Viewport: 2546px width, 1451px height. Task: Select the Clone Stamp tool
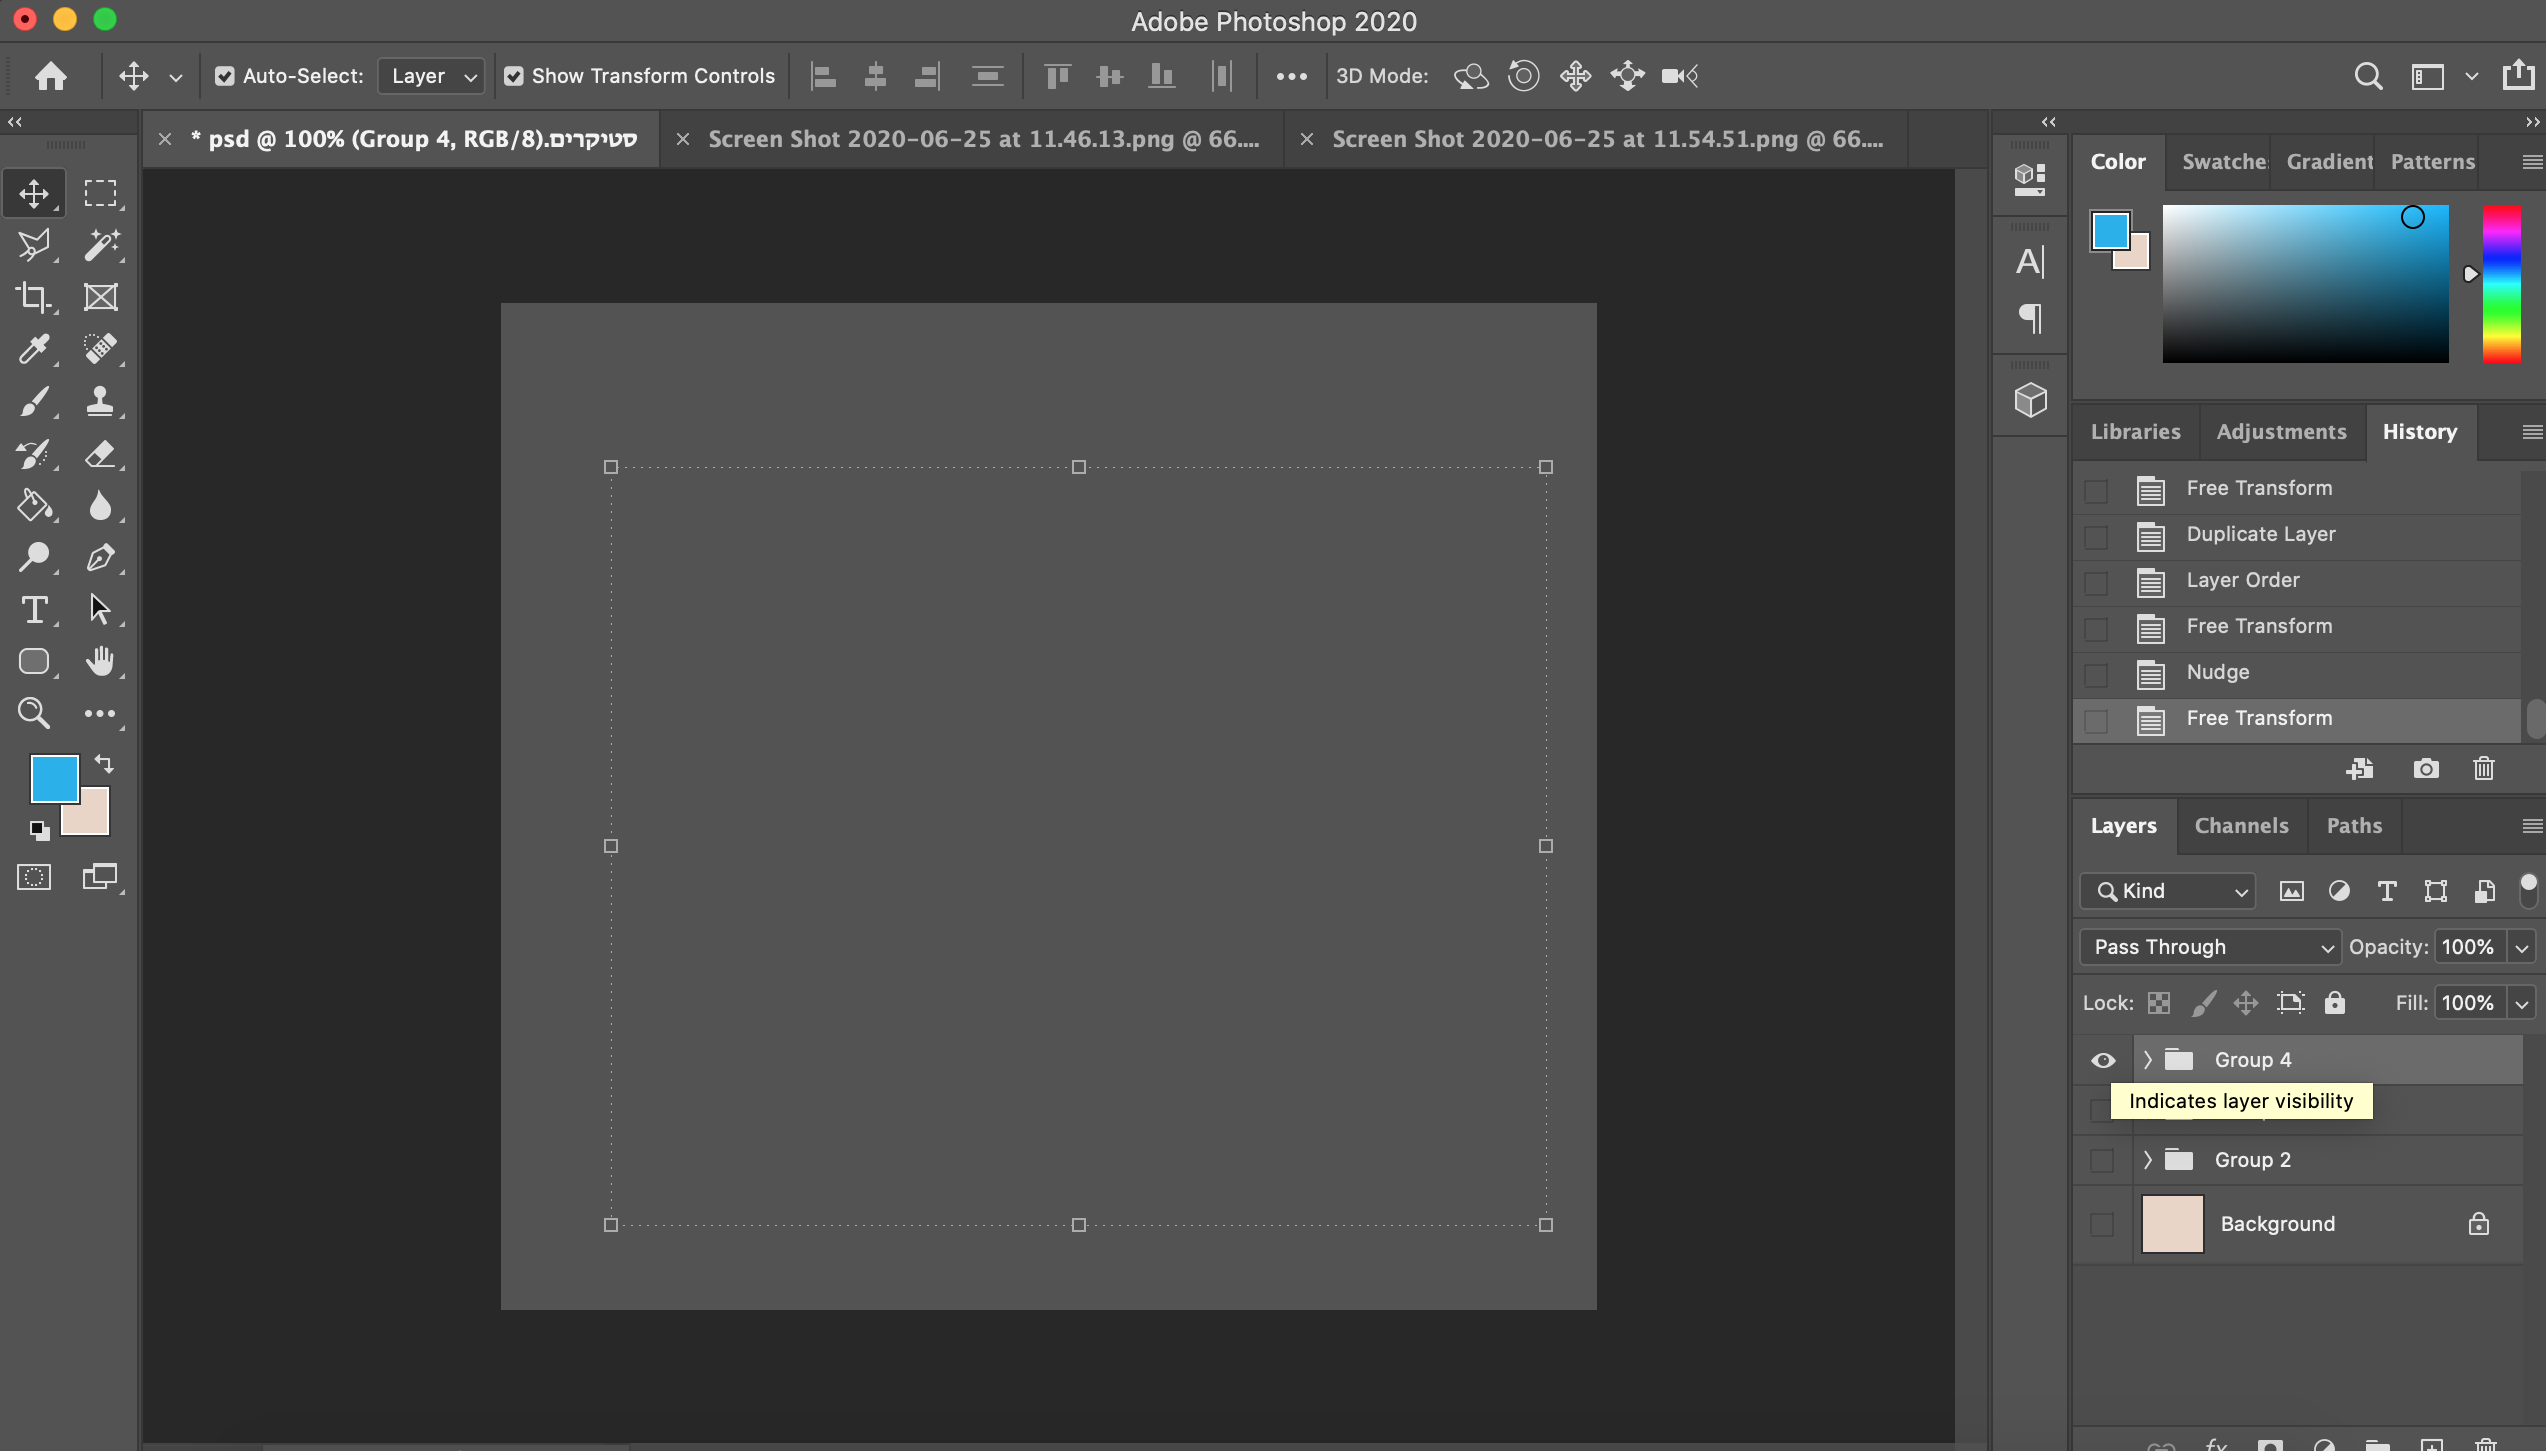[100, 402]
